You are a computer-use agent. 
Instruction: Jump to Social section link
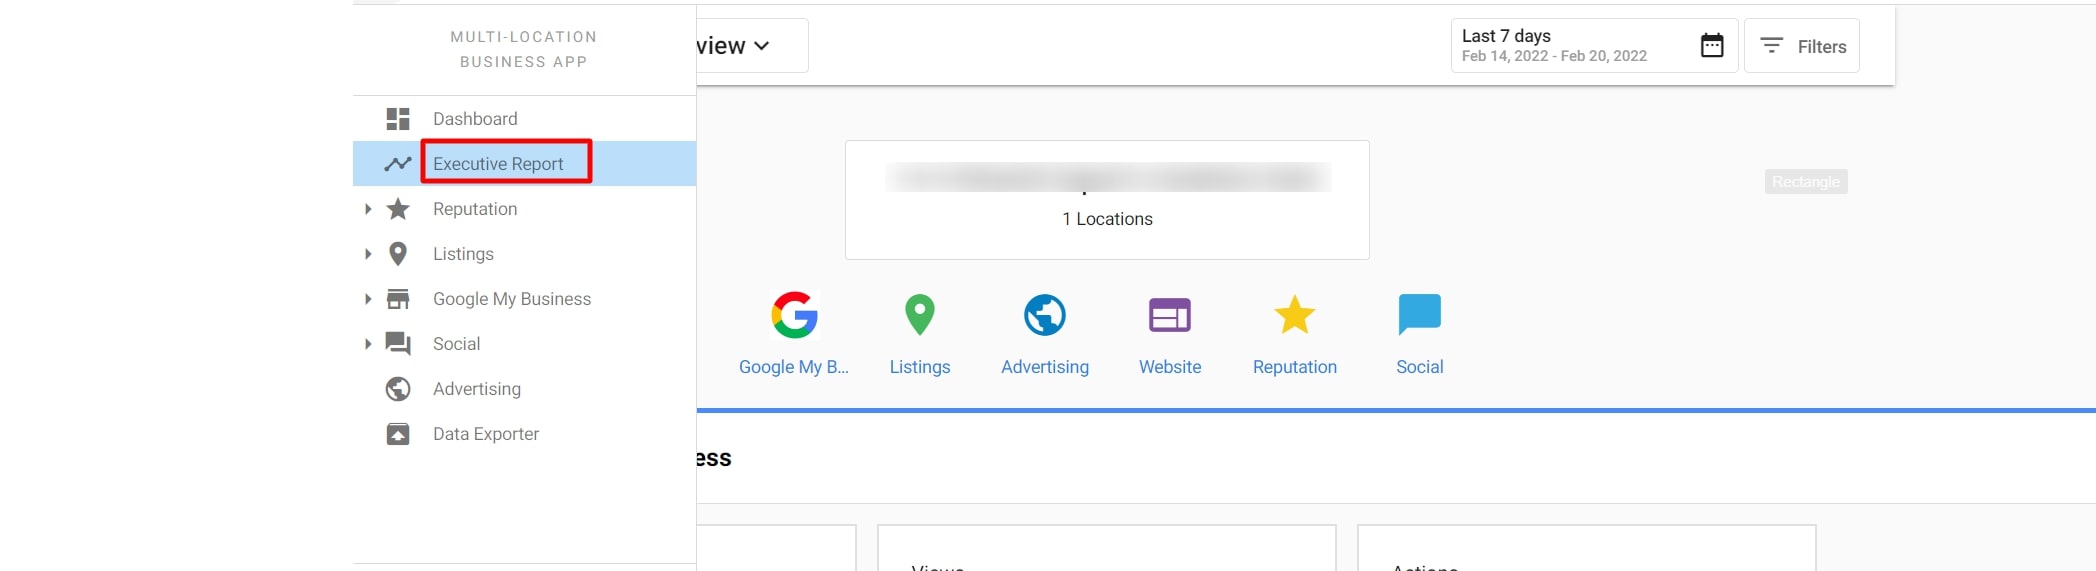(x=1420, y=367)
